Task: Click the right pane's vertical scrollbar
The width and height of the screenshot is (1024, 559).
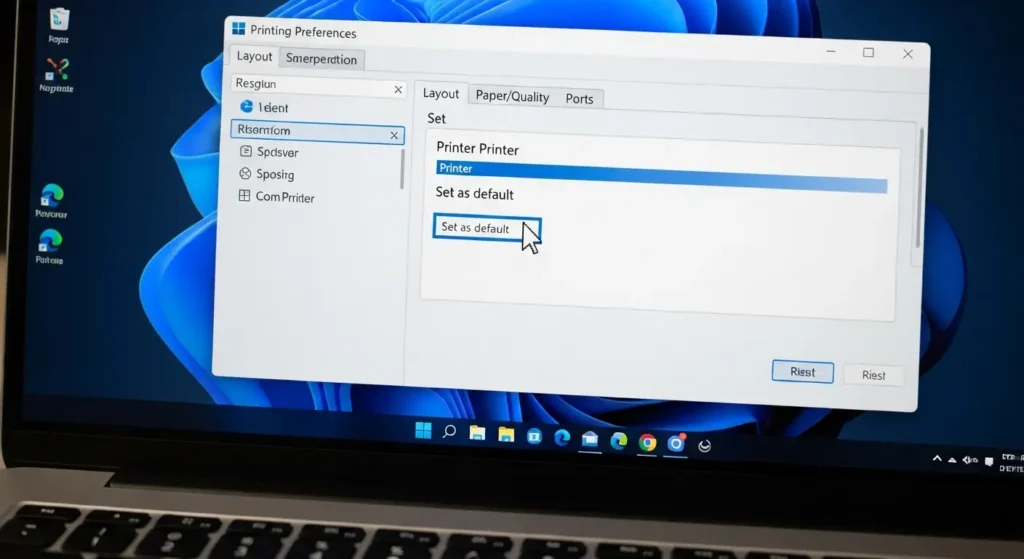Action: pyautogui.click(x=920, y=189)
